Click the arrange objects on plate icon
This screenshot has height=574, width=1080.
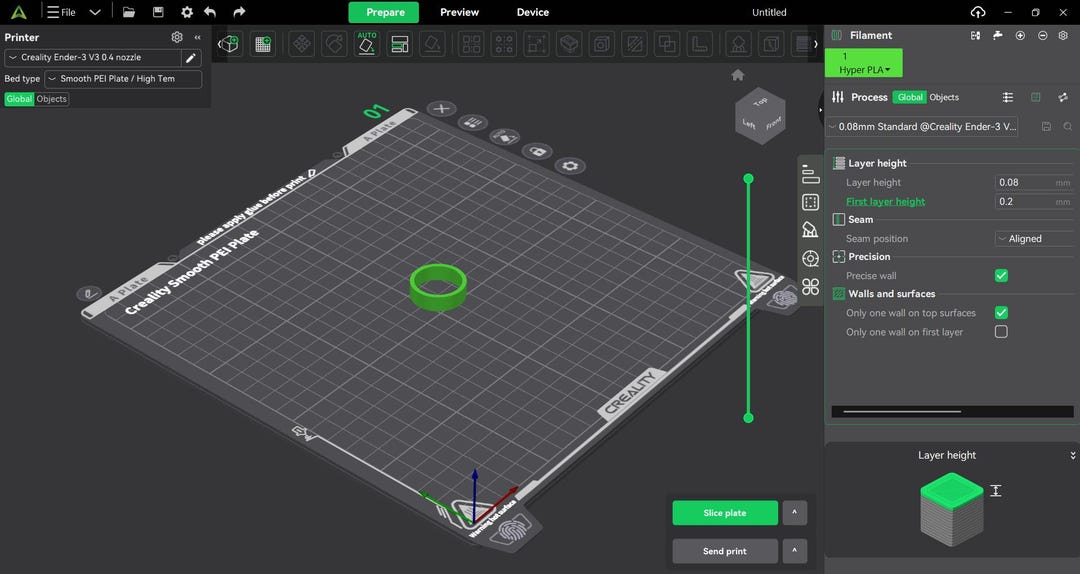472,123
